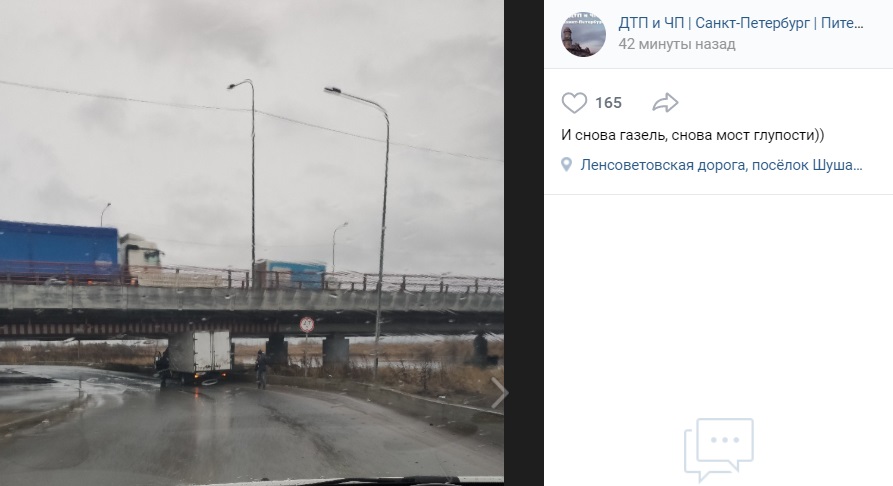893x486 pixels.
Task: Click the 165 likes counter
Action: (608, 103)
